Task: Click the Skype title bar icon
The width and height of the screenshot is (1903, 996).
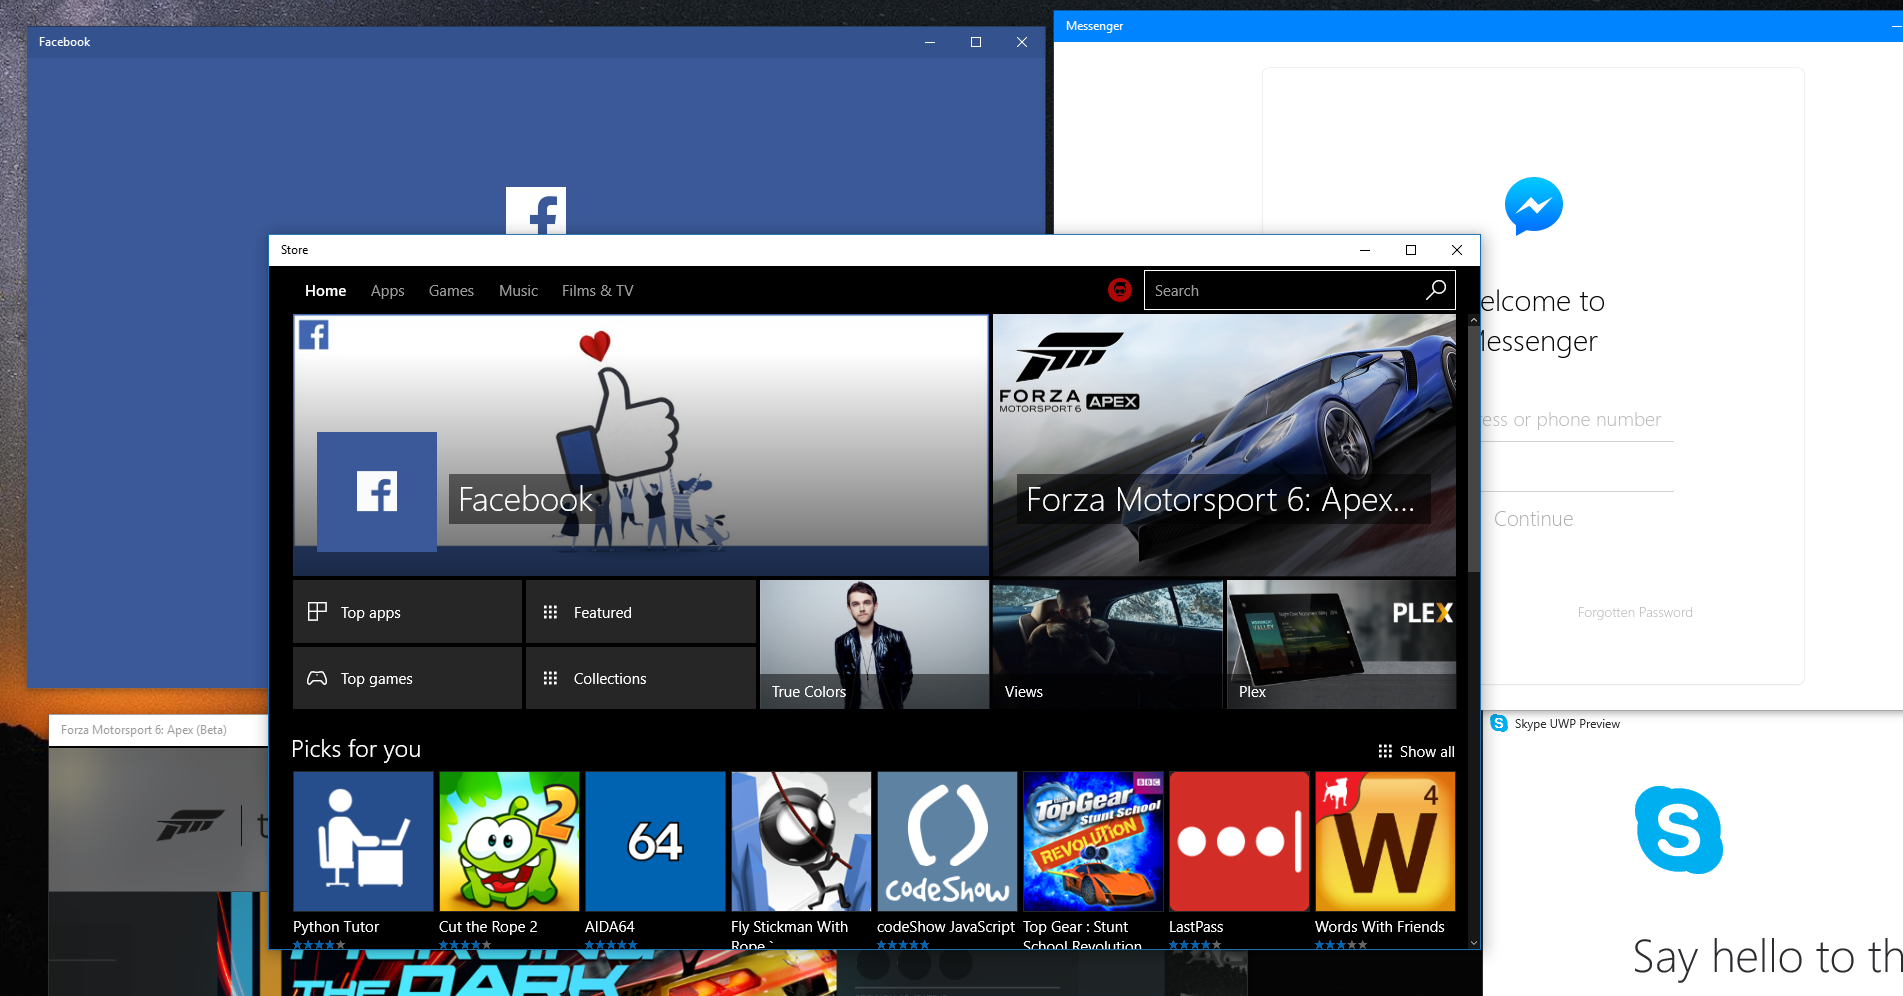Action: click(x=1498, y=723)
